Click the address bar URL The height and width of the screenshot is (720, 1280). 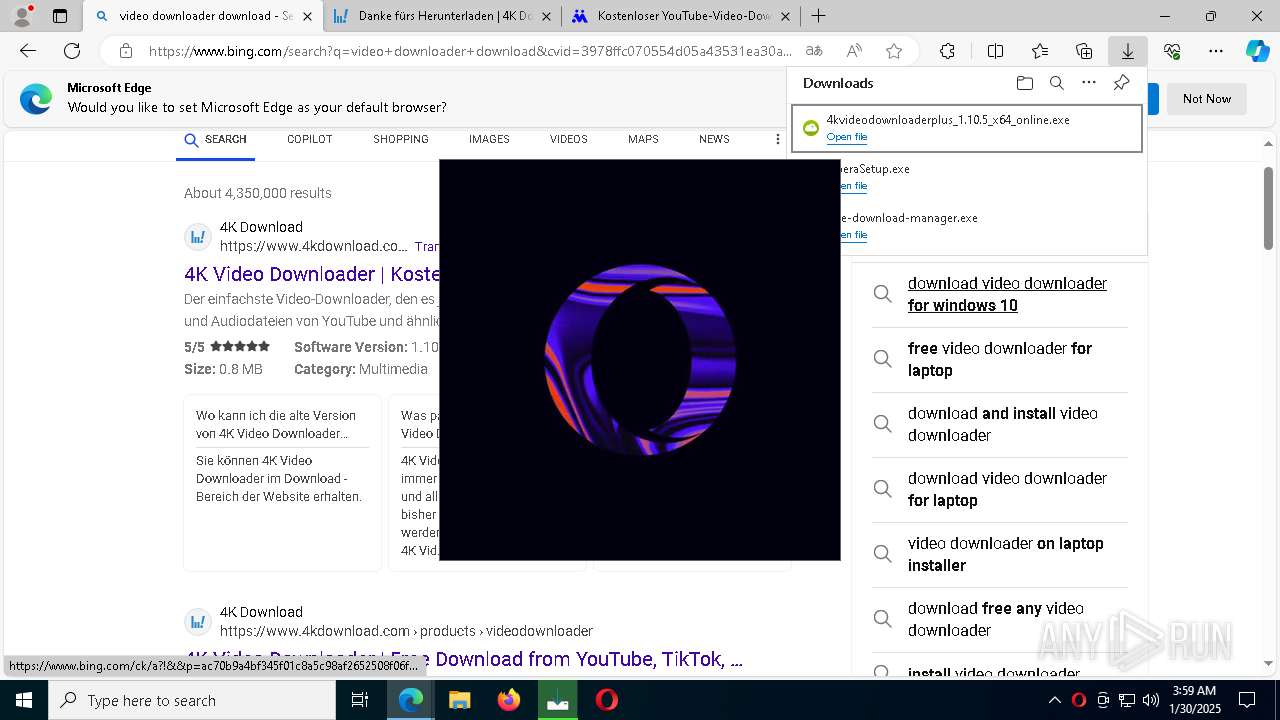point(470,51)
